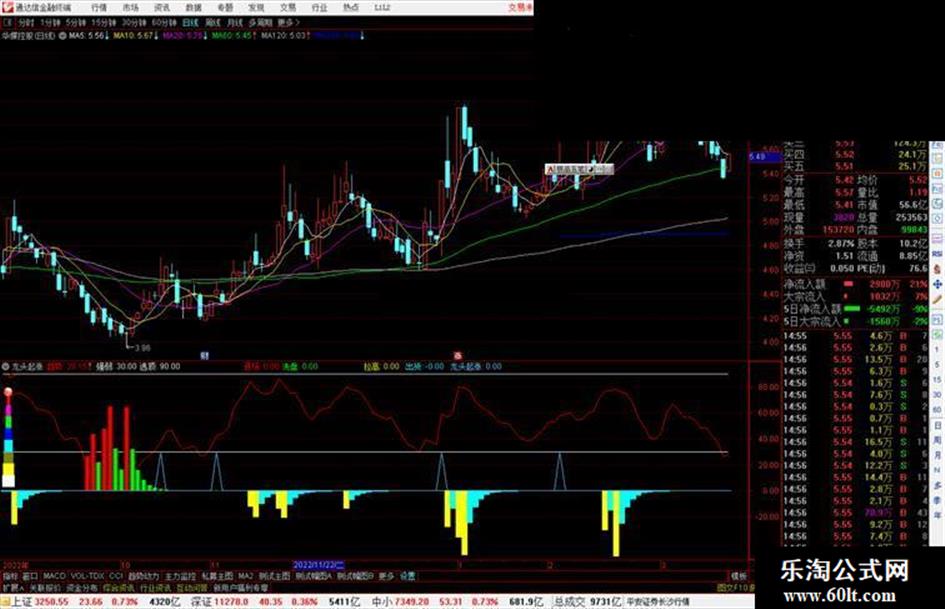Click the 净流入额 row in data panel

click(x=855, y=283)
